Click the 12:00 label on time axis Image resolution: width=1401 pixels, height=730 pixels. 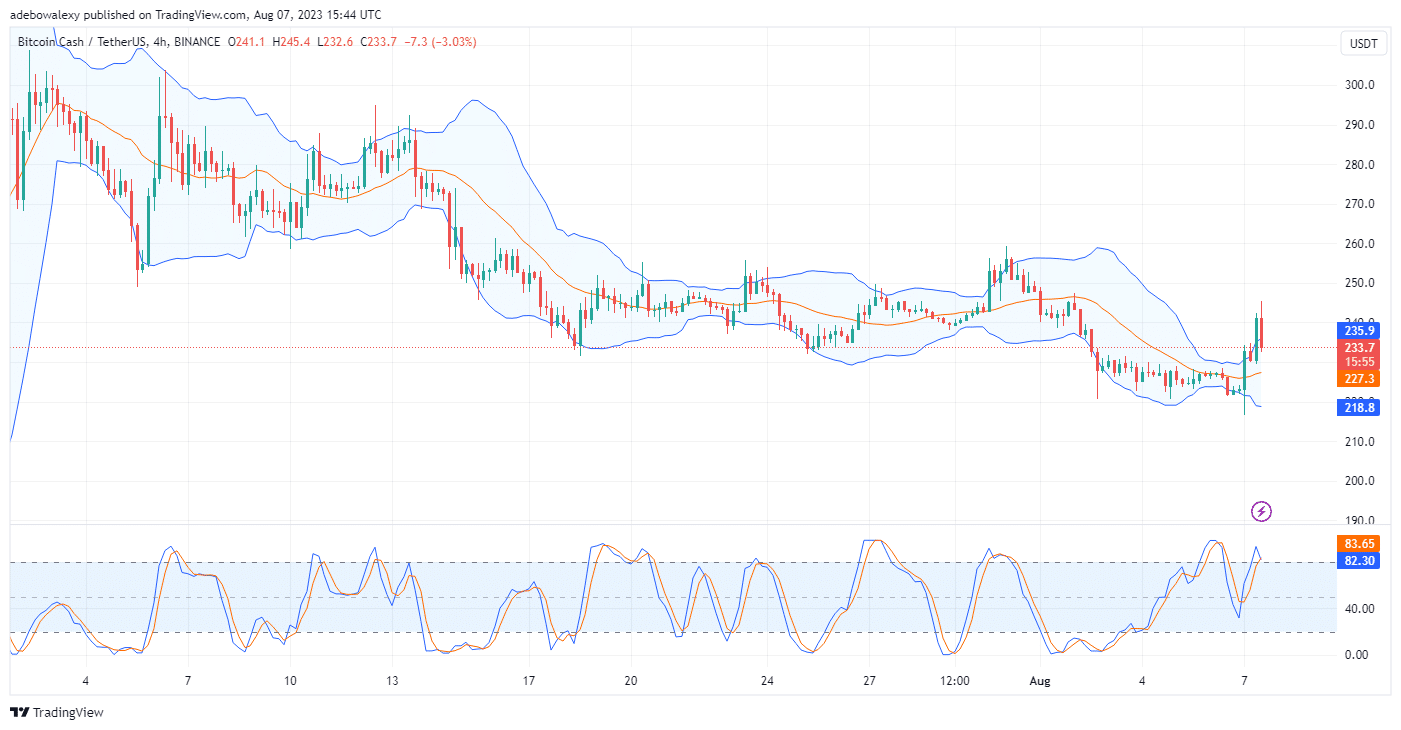pyautogui.click(x=955, y=680)
